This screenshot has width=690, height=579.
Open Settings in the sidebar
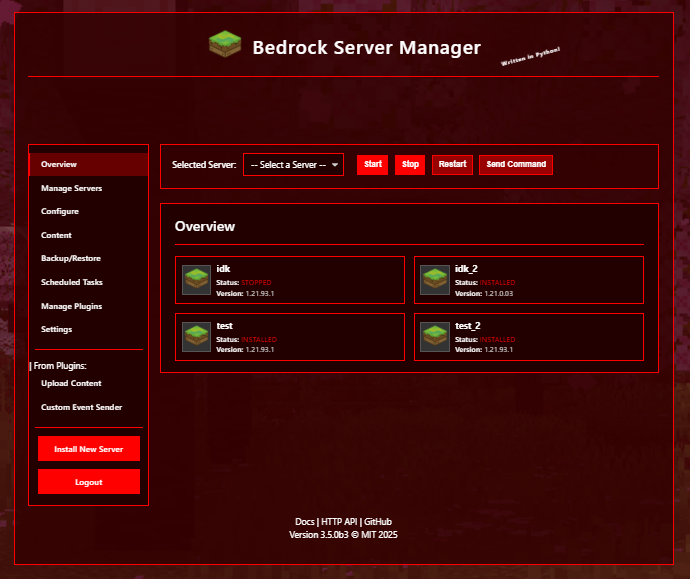(x=88, y=330)
